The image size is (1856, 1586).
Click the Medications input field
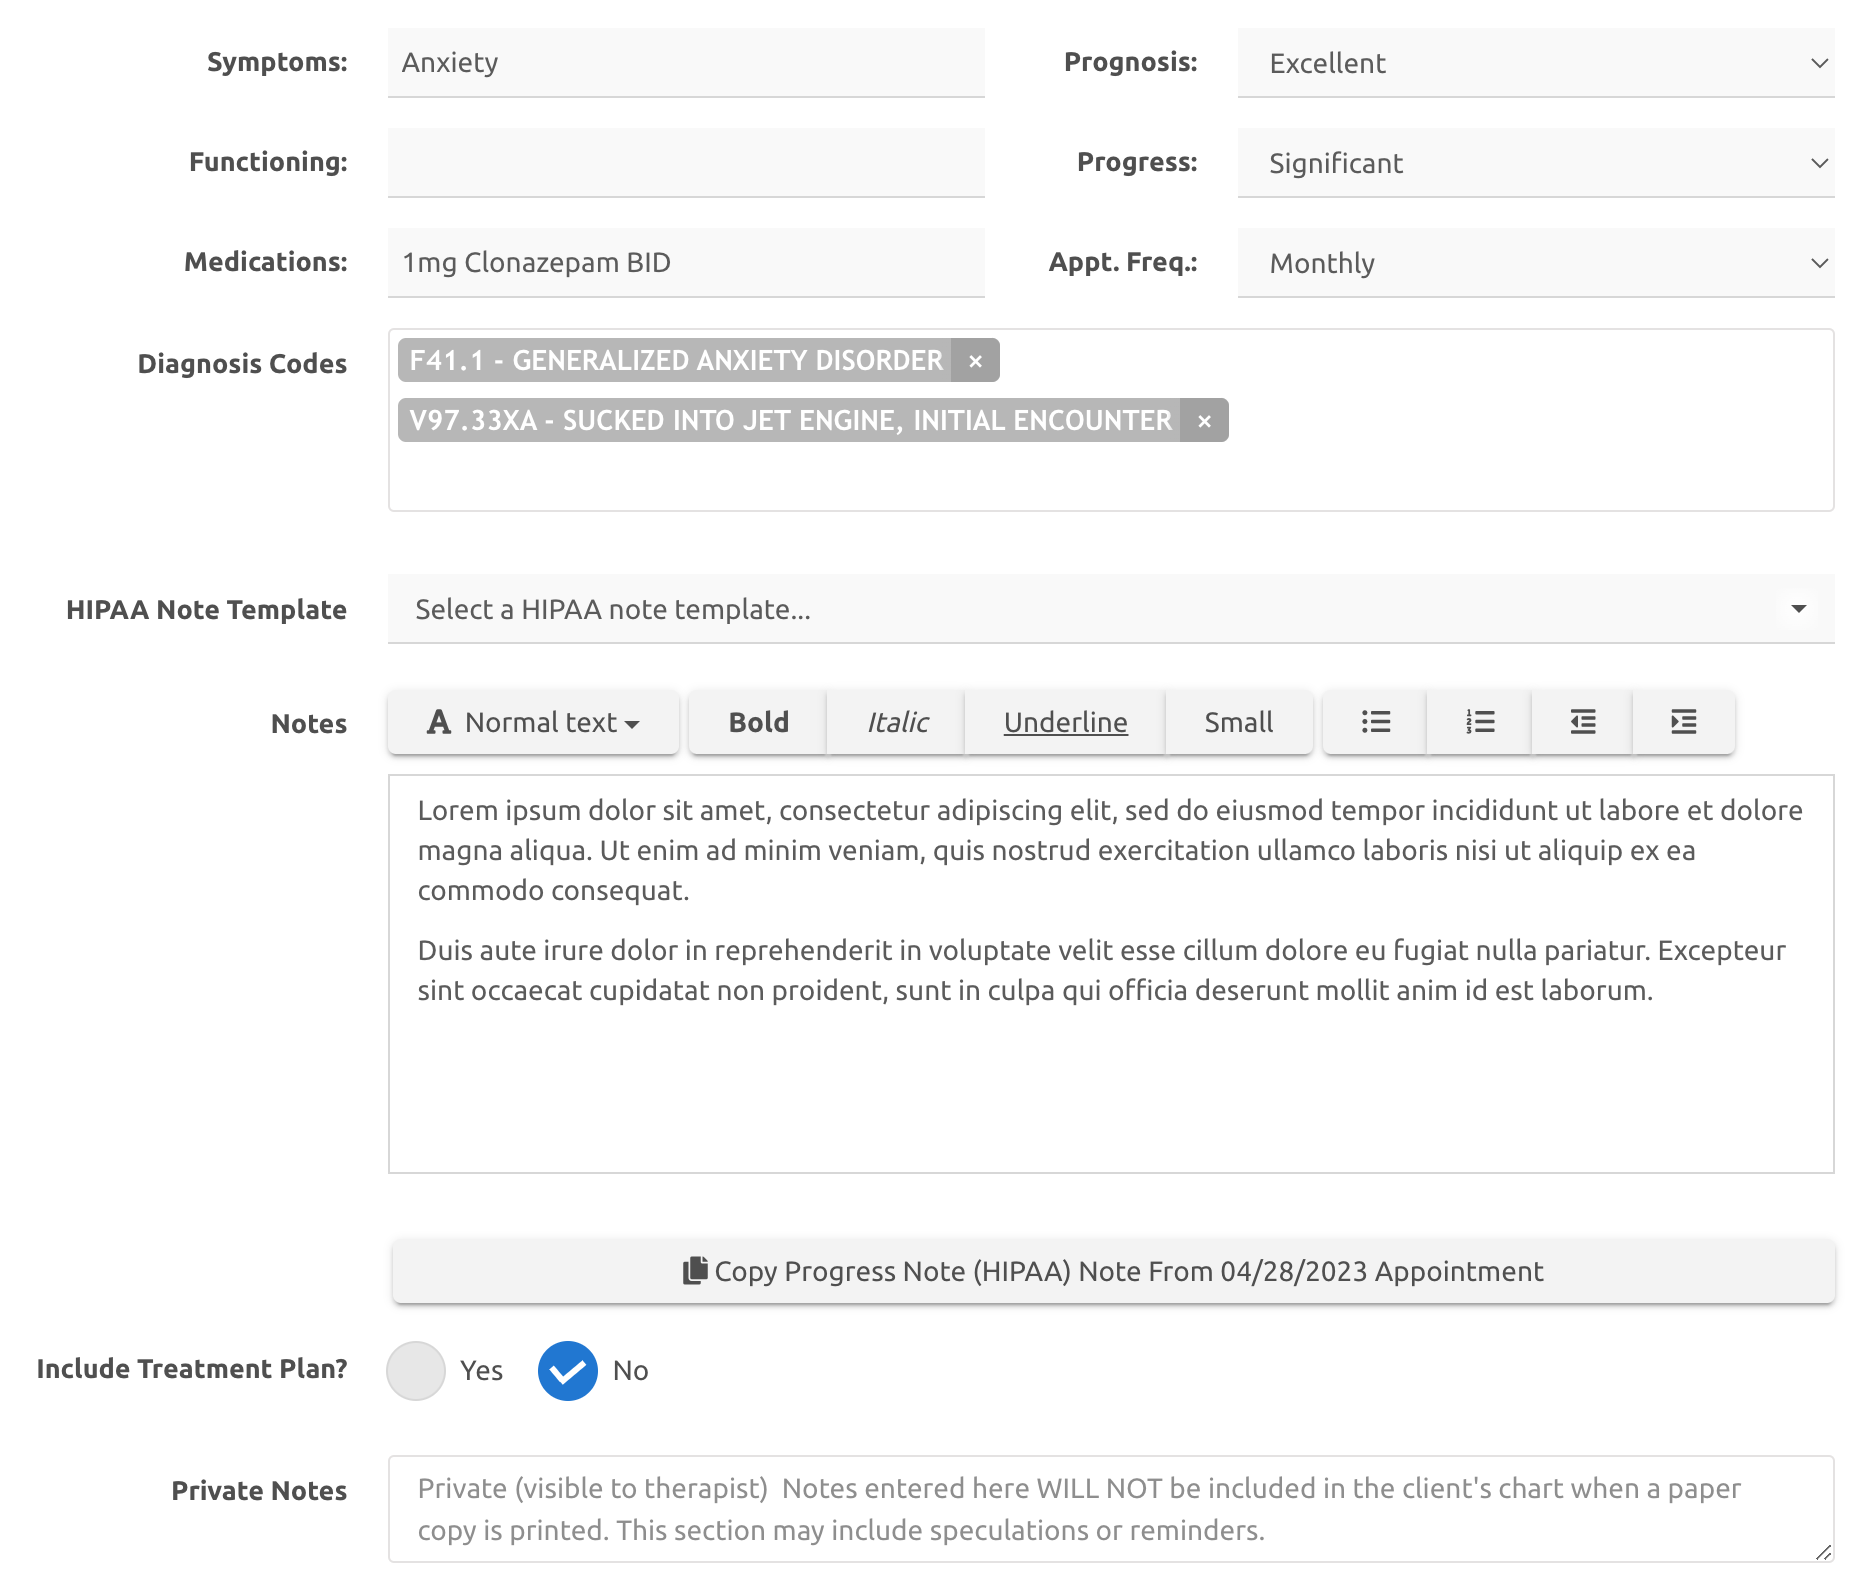pyautogui.click(x=686, y=263)
